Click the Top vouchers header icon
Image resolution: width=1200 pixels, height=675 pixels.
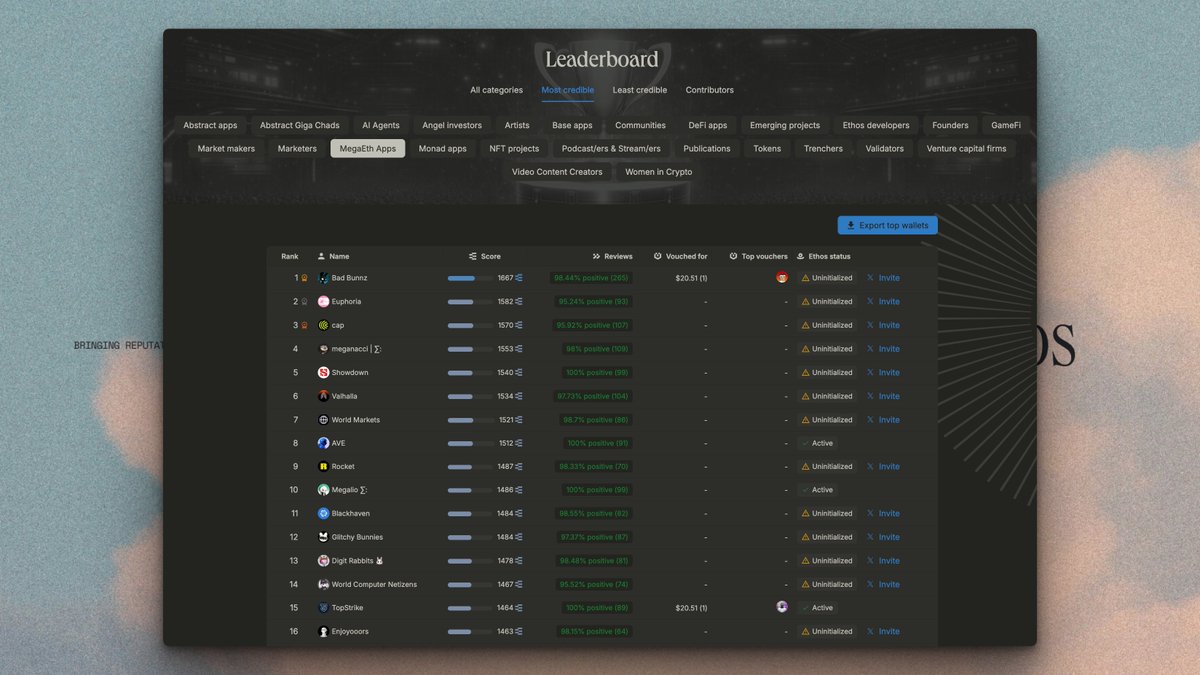pos(734,256)
